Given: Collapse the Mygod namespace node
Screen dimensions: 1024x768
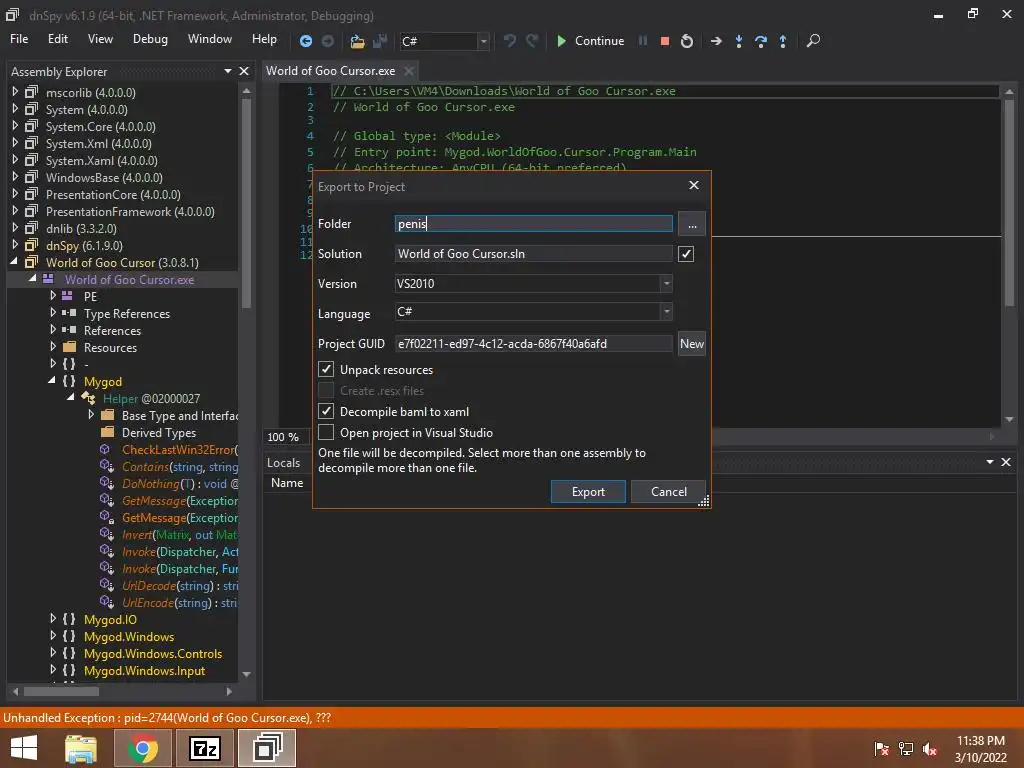Looking at the screenshot, I should click(52, 381).
